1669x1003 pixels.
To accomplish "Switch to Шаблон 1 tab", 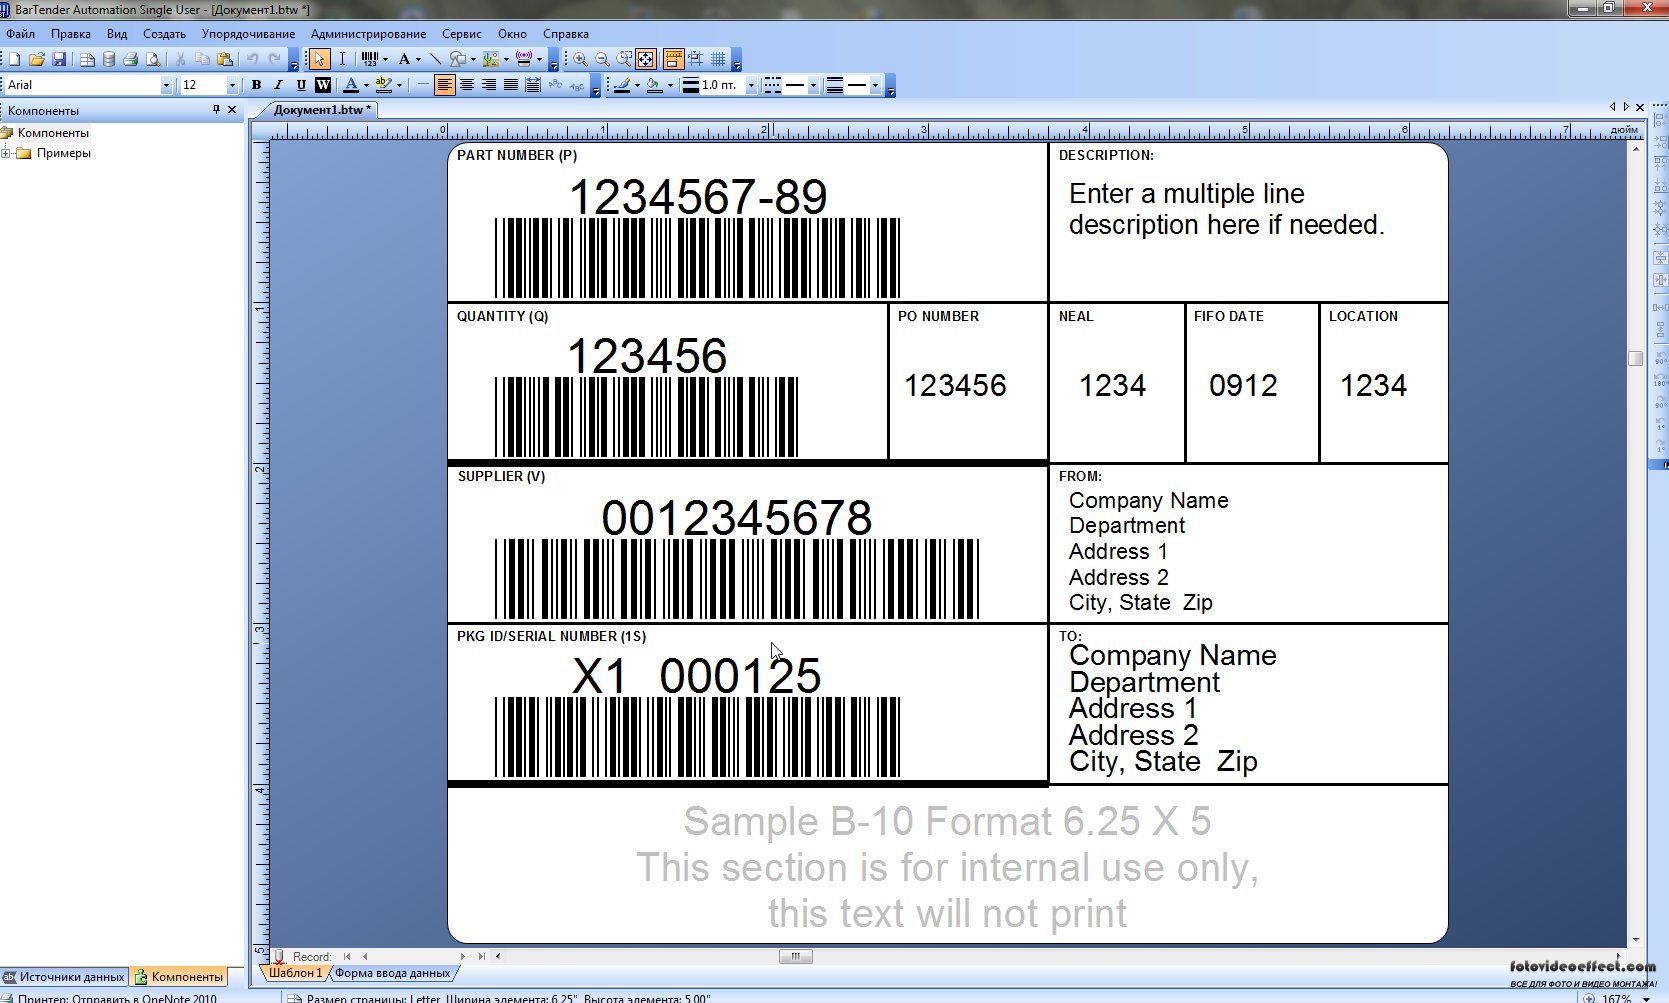I will (x=296, y=972).
